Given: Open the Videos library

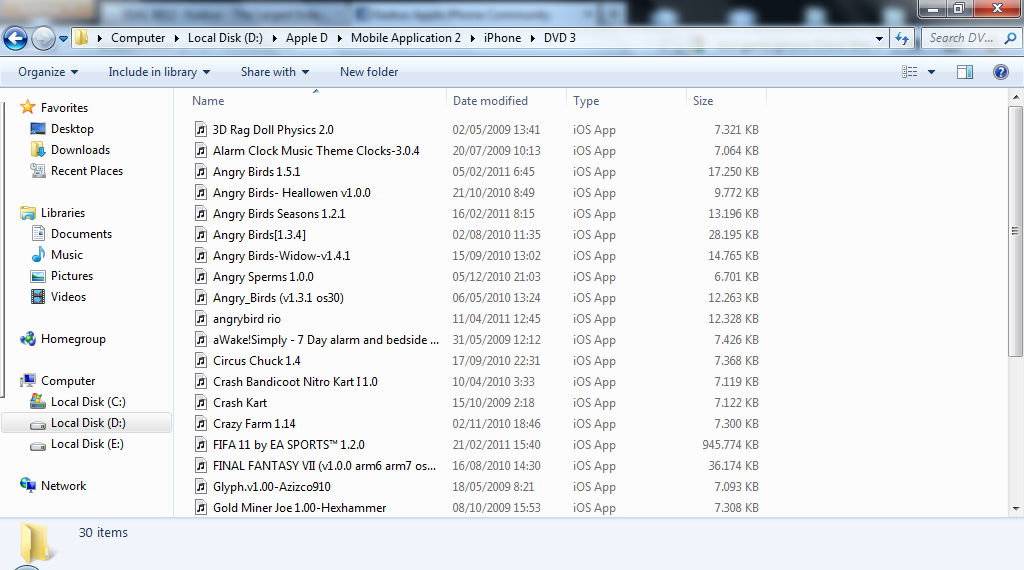Looking at the screenshot, I should (68, 296).
